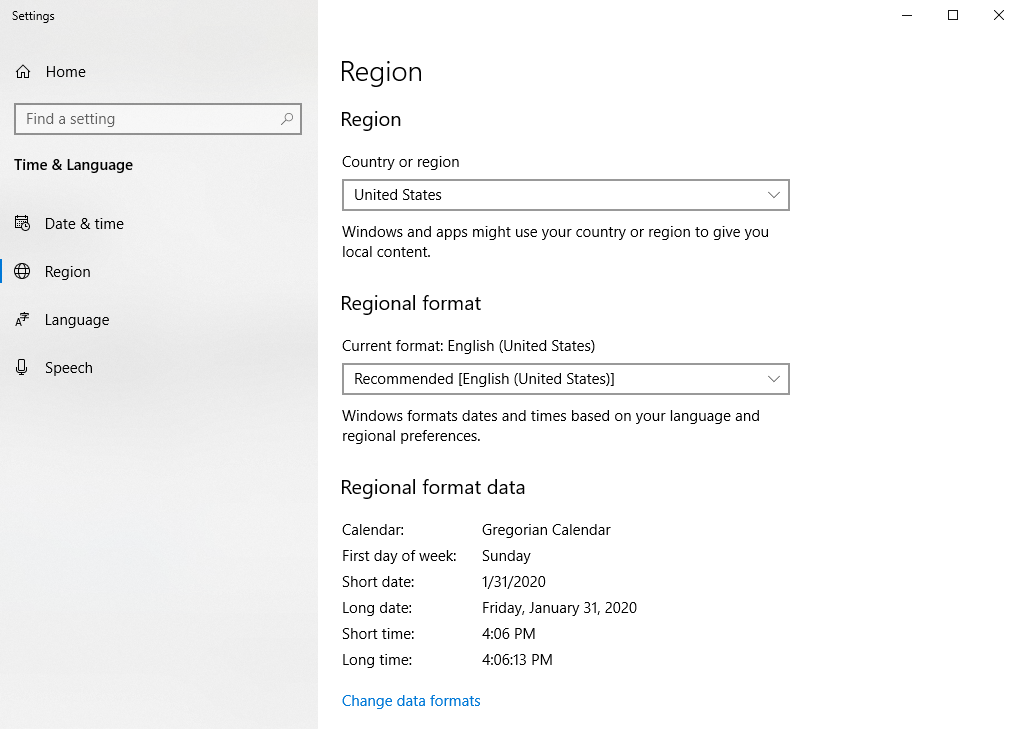Click the Region globe icon
This screenshot has height=729, width=1012.
(x=23, y=272)
